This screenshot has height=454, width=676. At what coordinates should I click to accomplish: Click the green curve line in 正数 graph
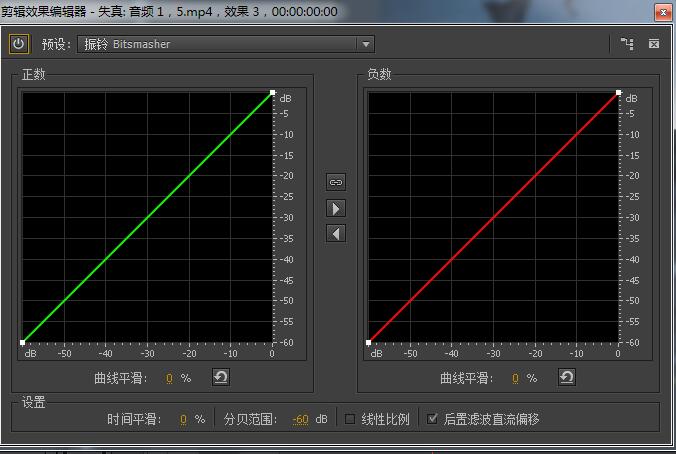[x=147, y=217]
